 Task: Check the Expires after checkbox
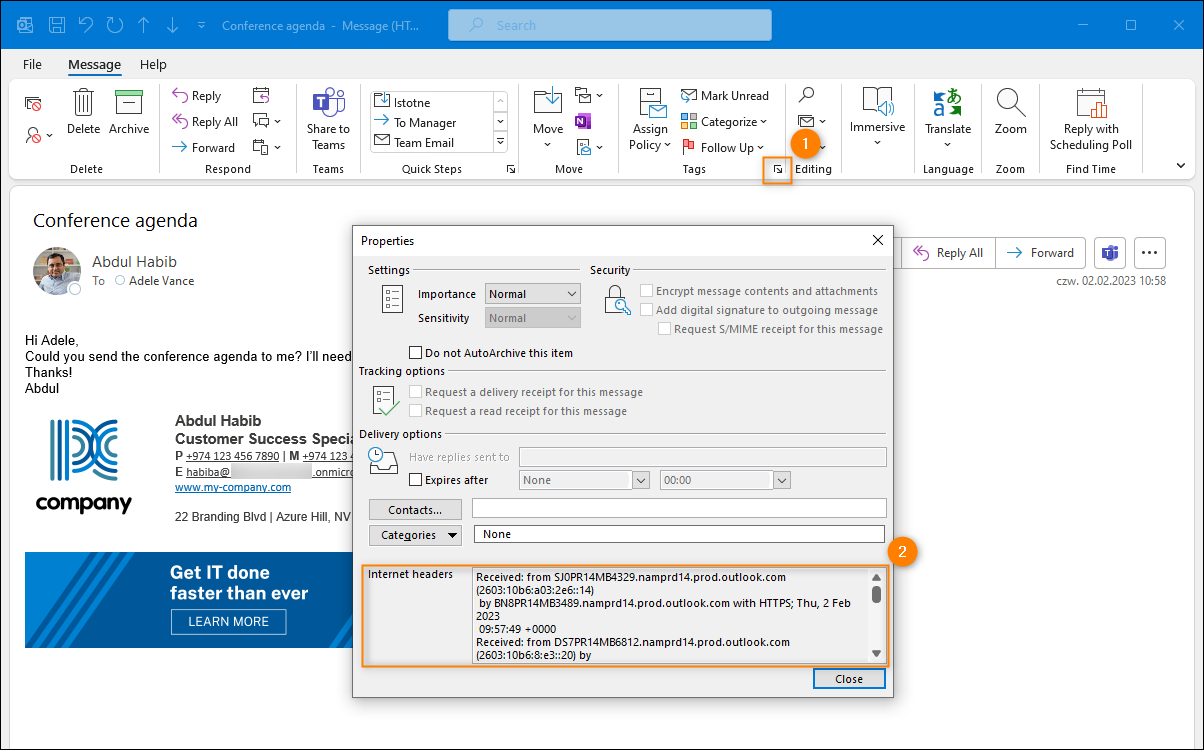416,480
